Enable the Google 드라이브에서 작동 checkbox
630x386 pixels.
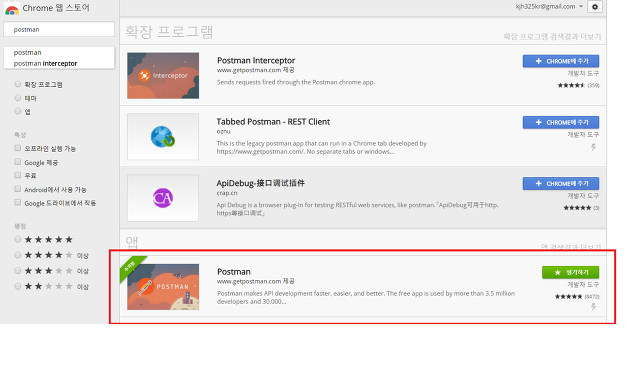click(x=18, y=202)
